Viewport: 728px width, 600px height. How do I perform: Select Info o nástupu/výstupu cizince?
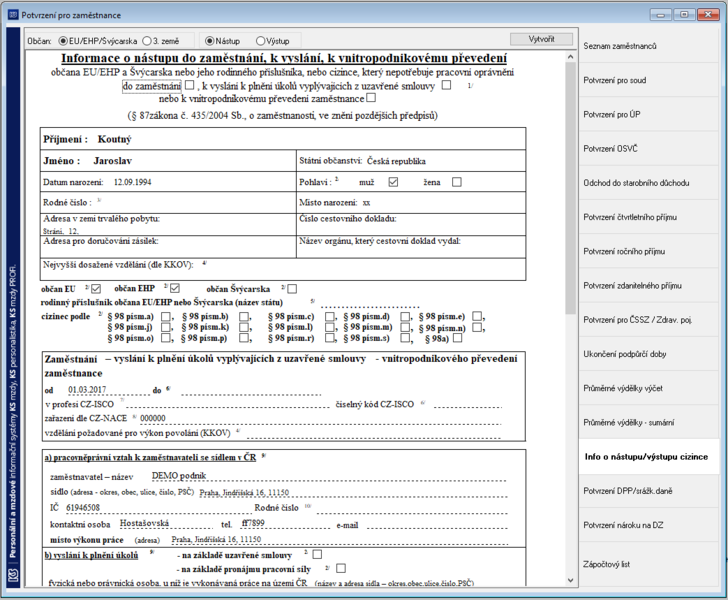649,457
